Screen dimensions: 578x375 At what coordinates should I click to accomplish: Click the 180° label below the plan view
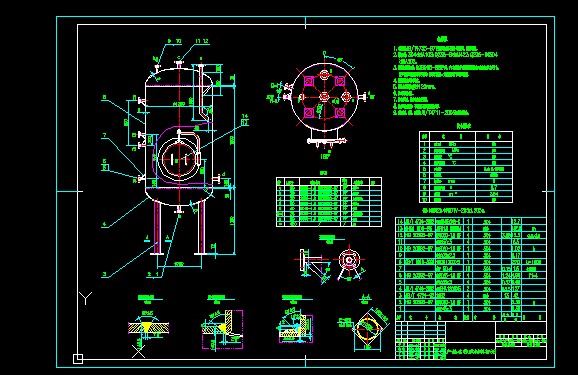tap(325, 157)
